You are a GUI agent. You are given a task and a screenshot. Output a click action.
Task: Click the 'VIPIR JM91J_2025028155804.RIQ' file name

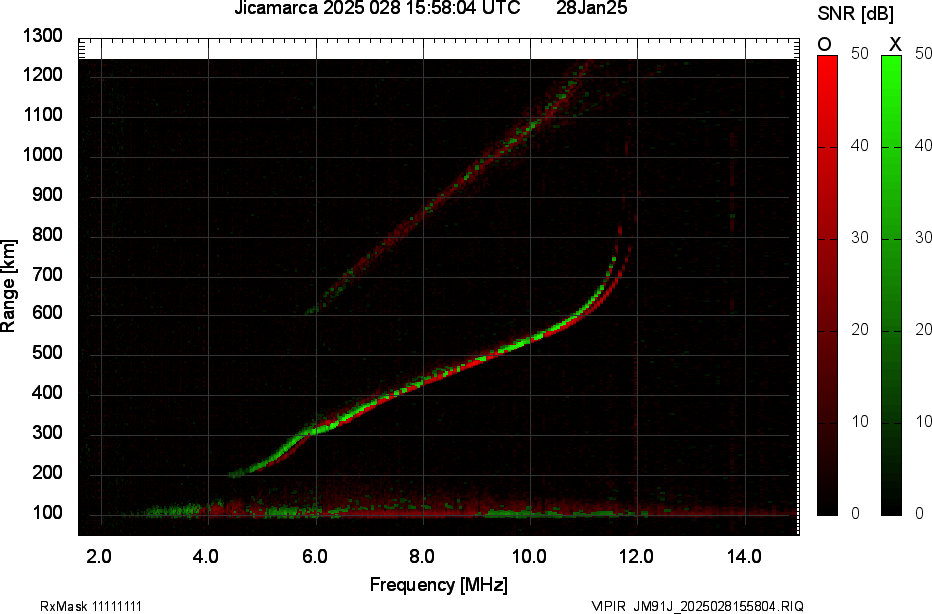pos(697,606)
